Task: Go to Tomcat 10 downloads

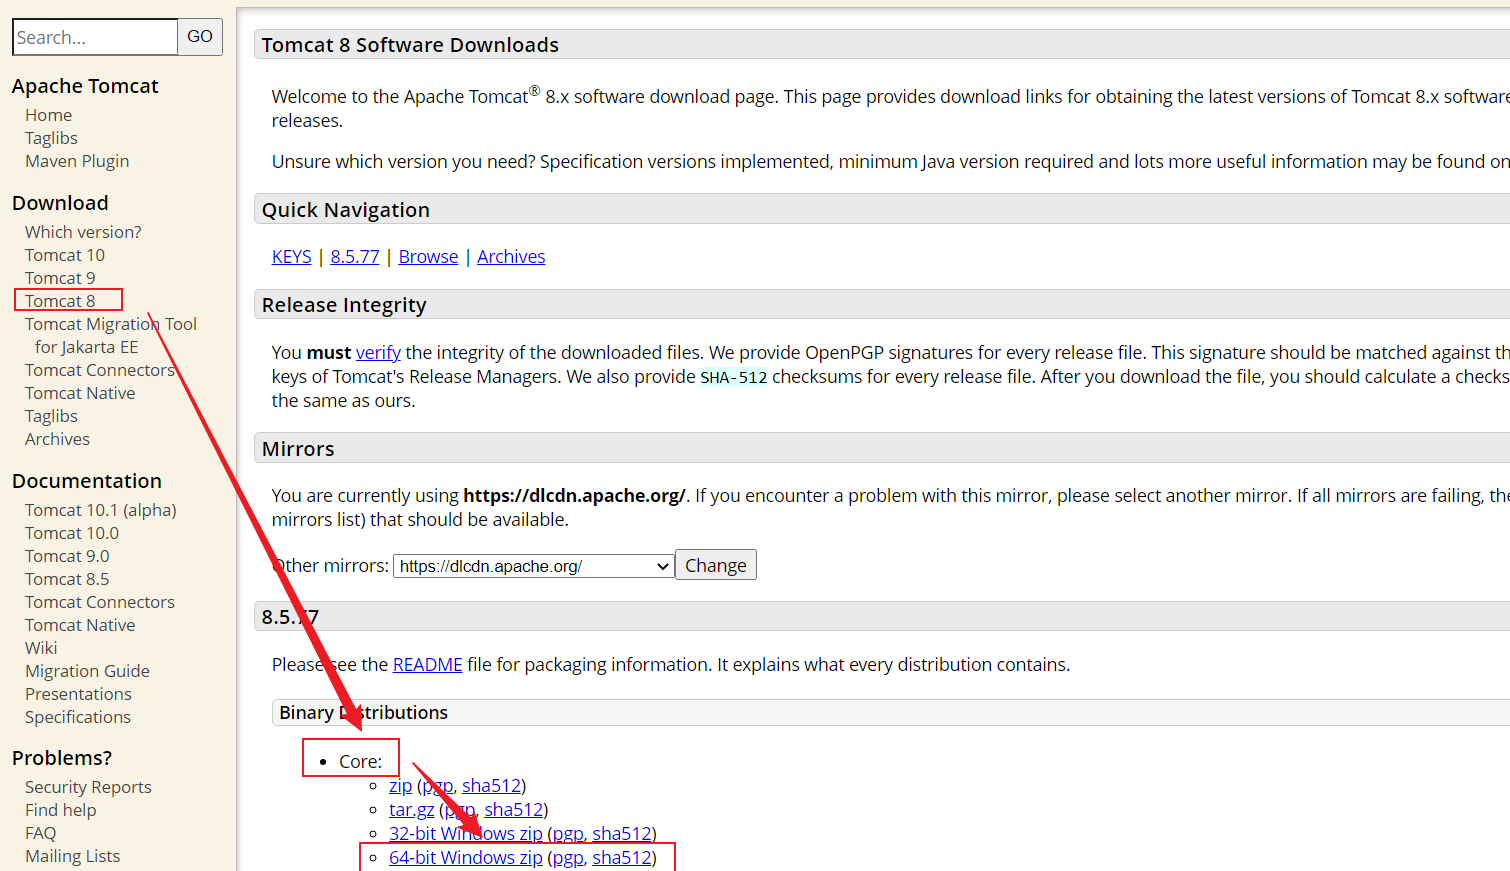Action: point(65,255)
